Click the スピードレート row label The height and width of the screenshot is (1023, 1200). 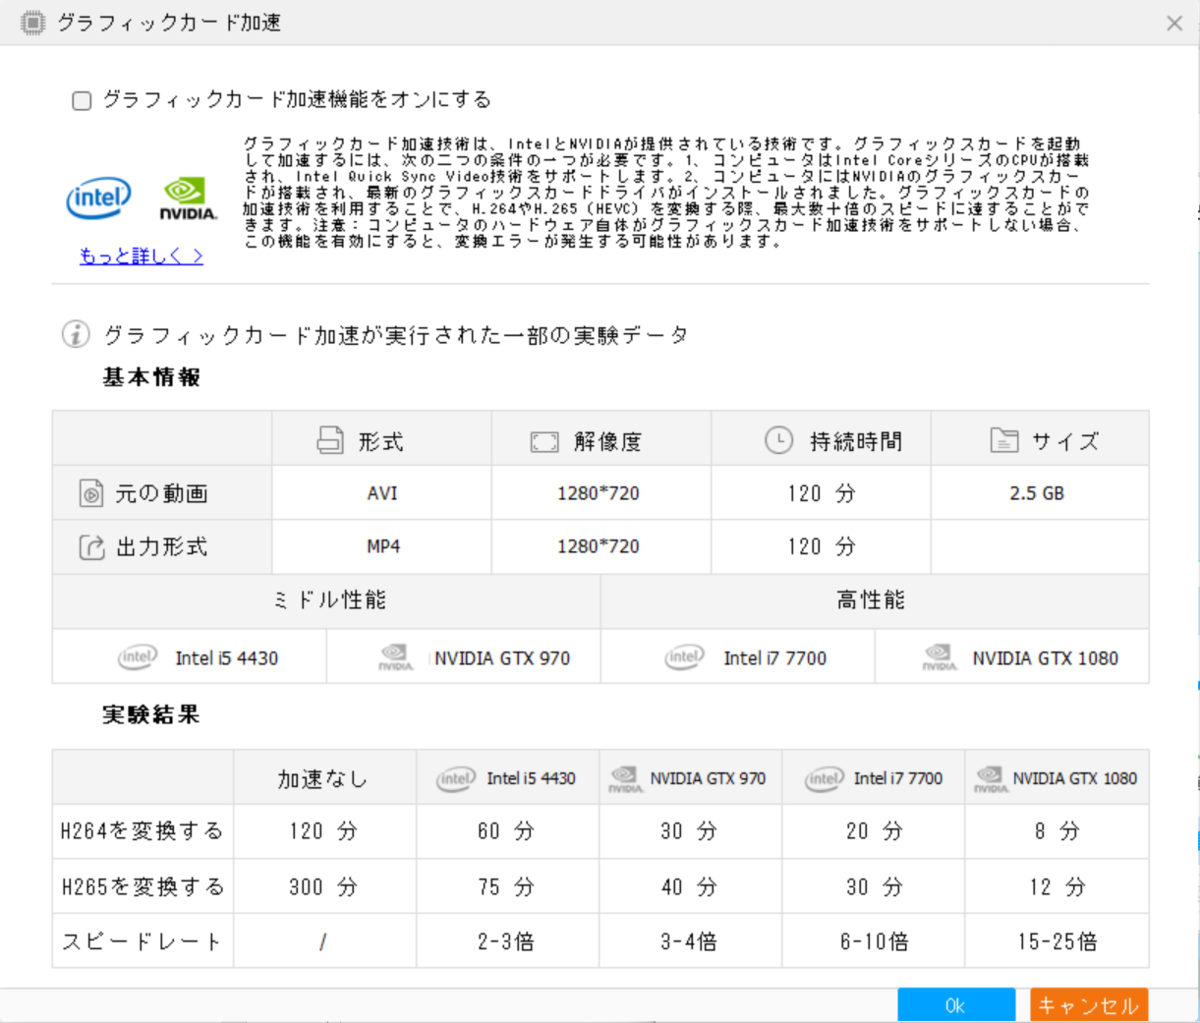click(143, 941)
